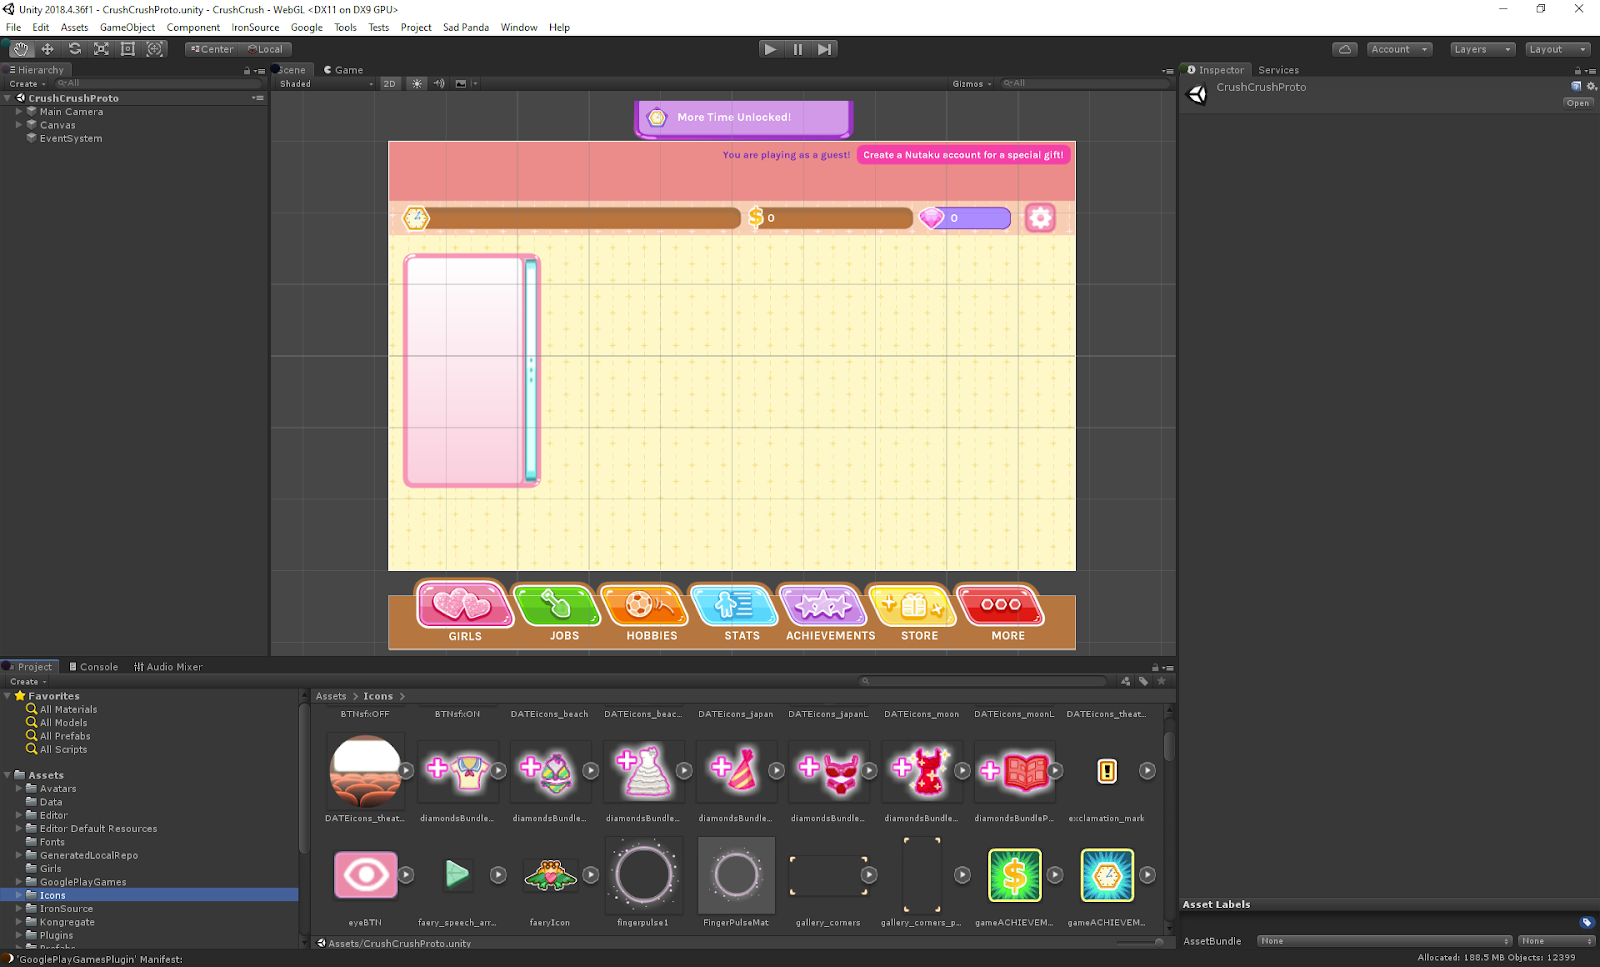Click Search by Label tag icon

1143,681
